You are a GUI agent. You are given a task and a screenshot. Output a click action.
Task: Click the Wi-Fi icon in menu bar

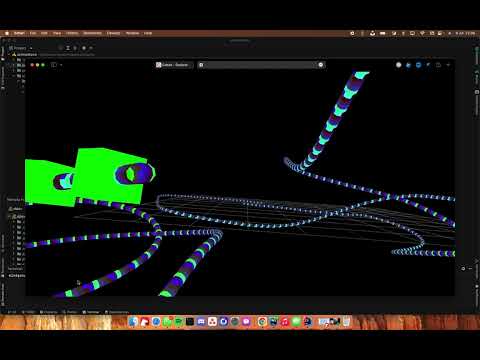tap(422, 33)
